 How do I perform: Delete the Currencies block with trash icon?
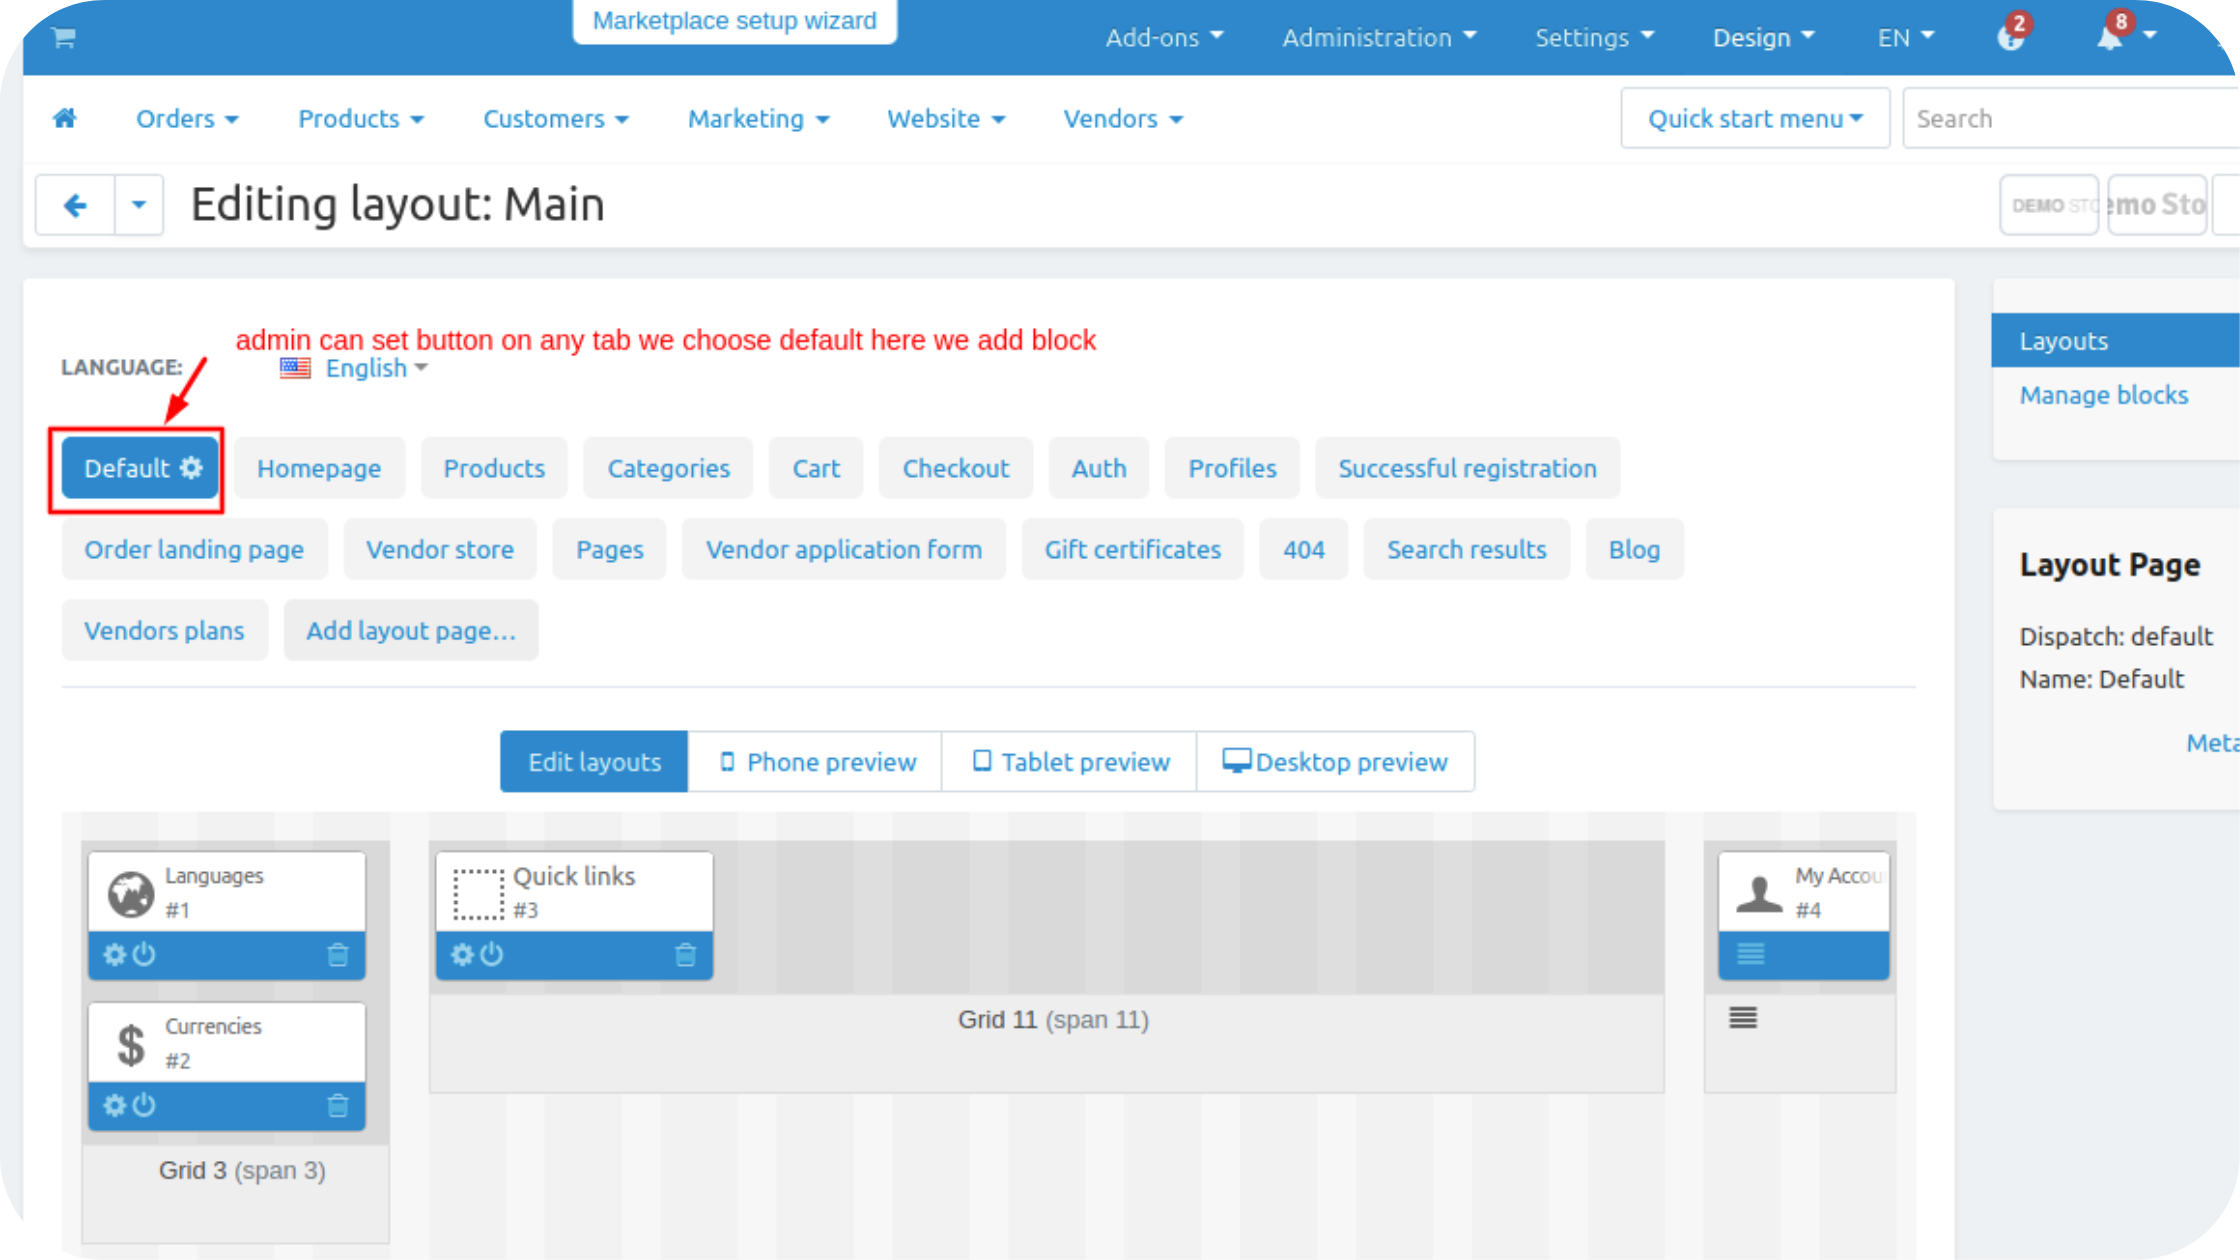[338, 1106]
